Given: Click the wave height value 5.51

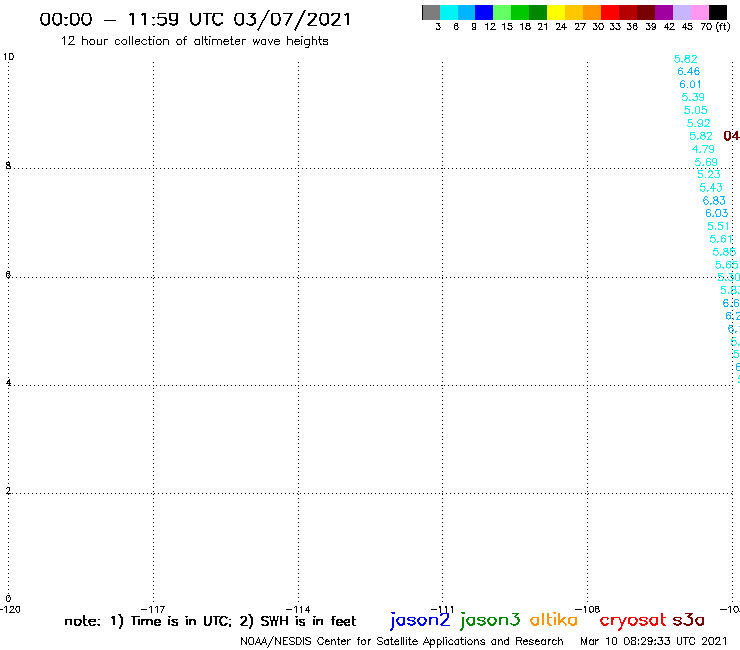Looking at the screenshot, I should click(718, 227).
